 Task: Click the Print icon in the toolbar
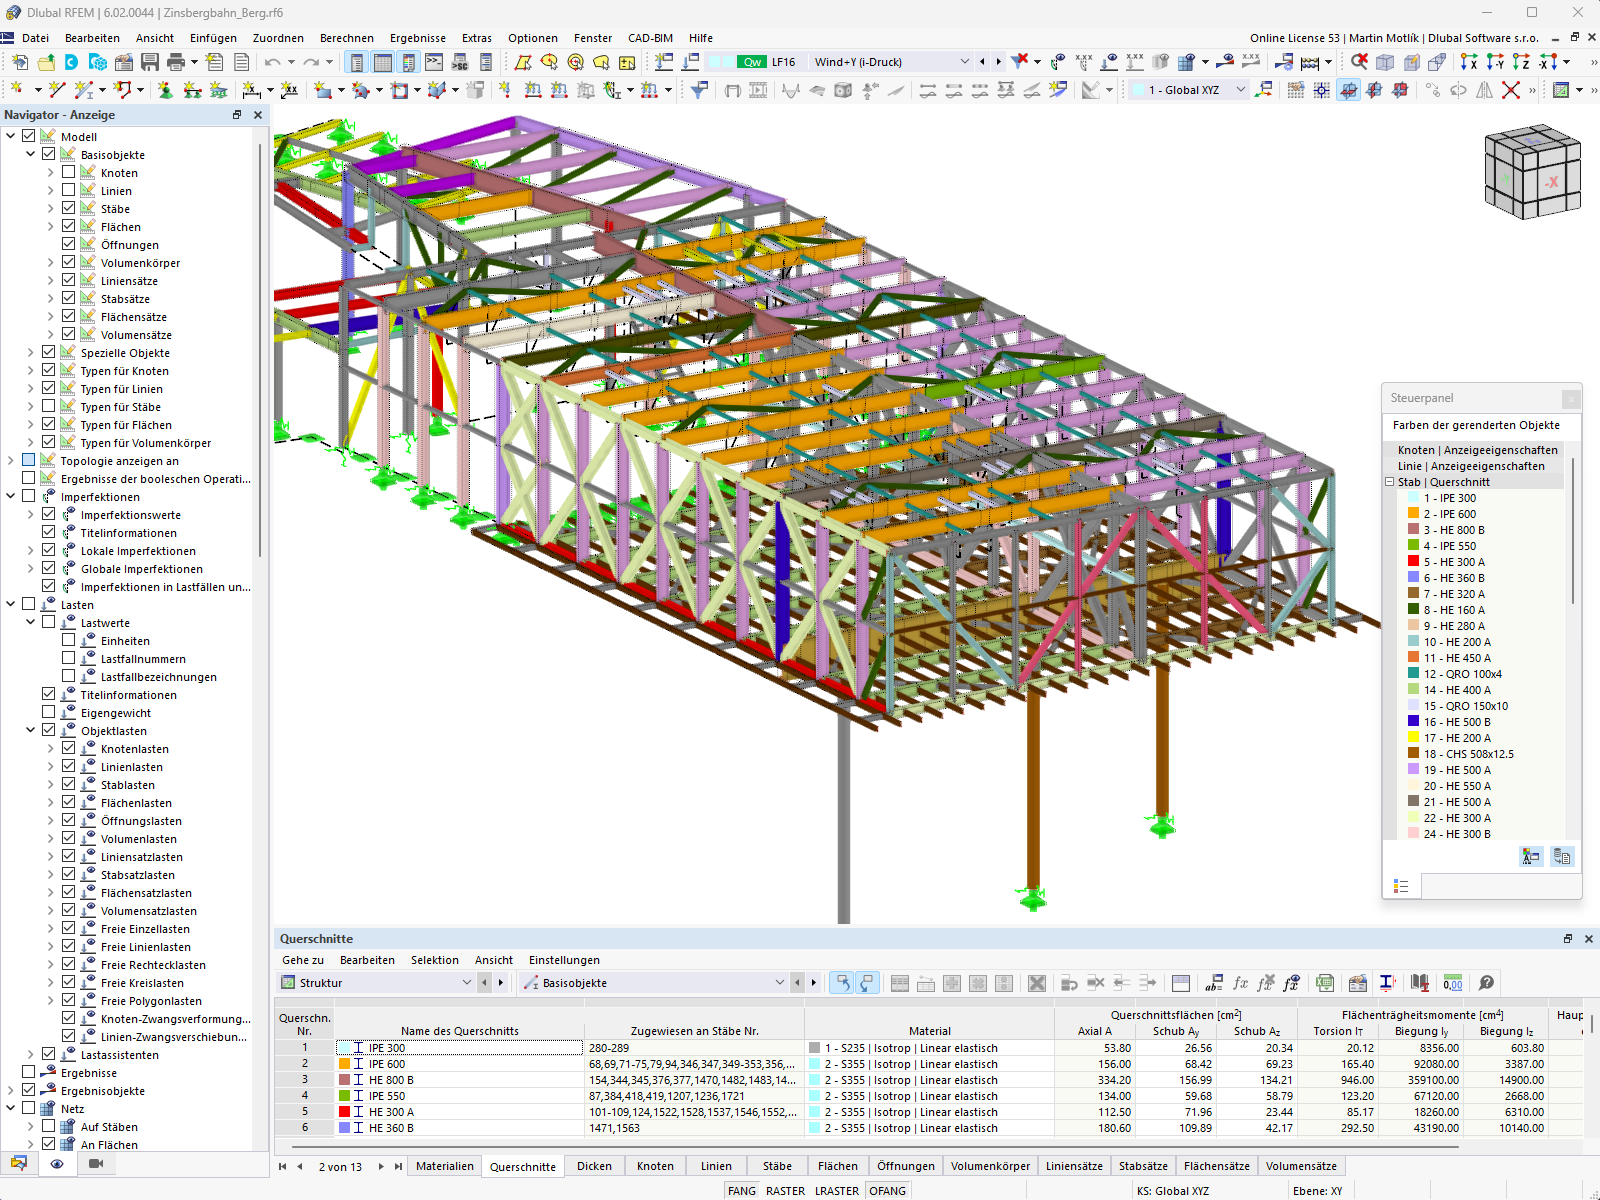(x=178, y=61)
